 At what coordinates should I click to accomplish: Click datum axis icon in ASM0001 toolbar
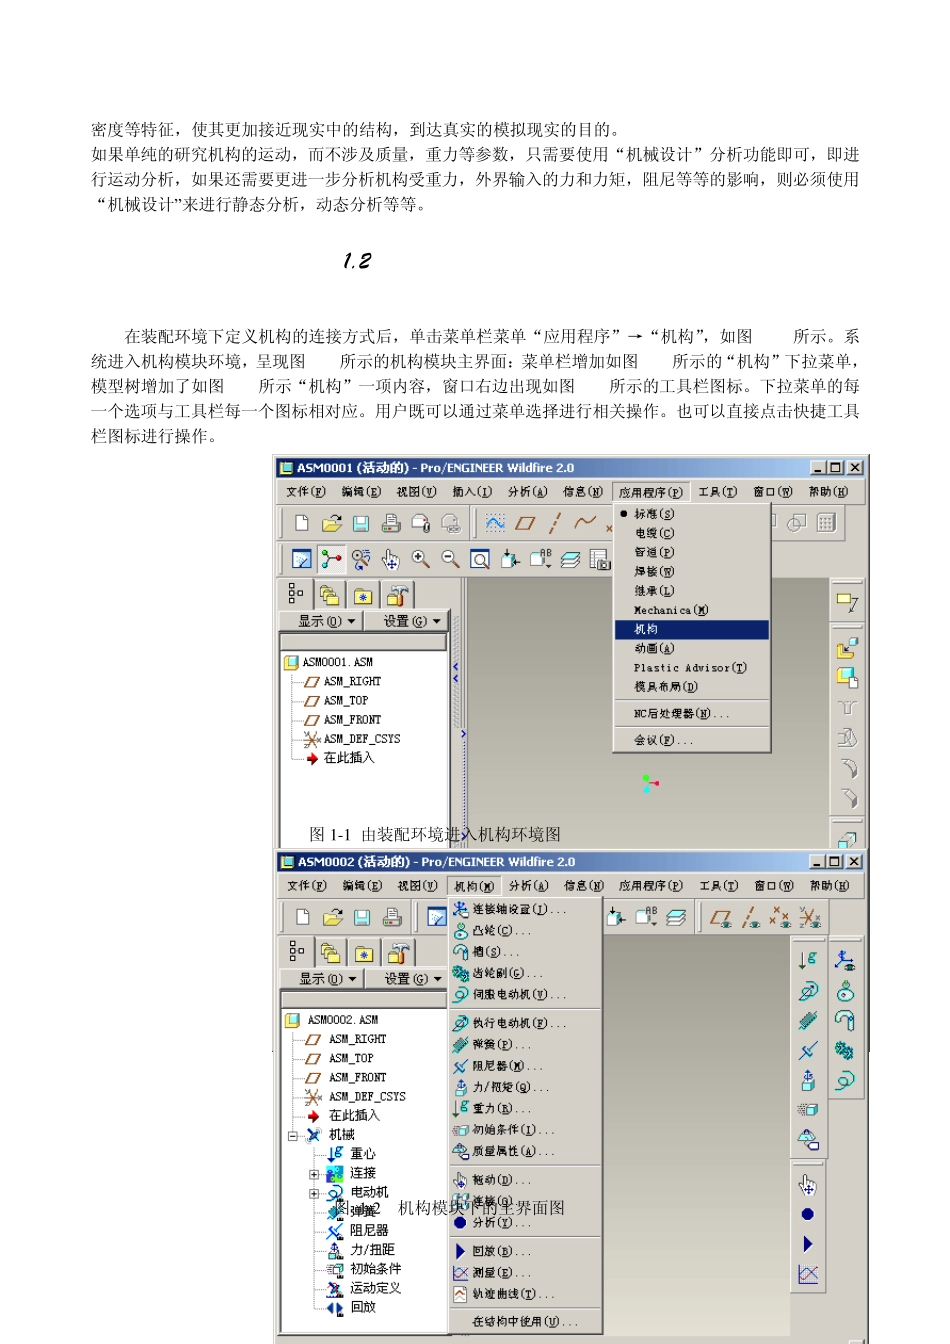tap(554, 523)
